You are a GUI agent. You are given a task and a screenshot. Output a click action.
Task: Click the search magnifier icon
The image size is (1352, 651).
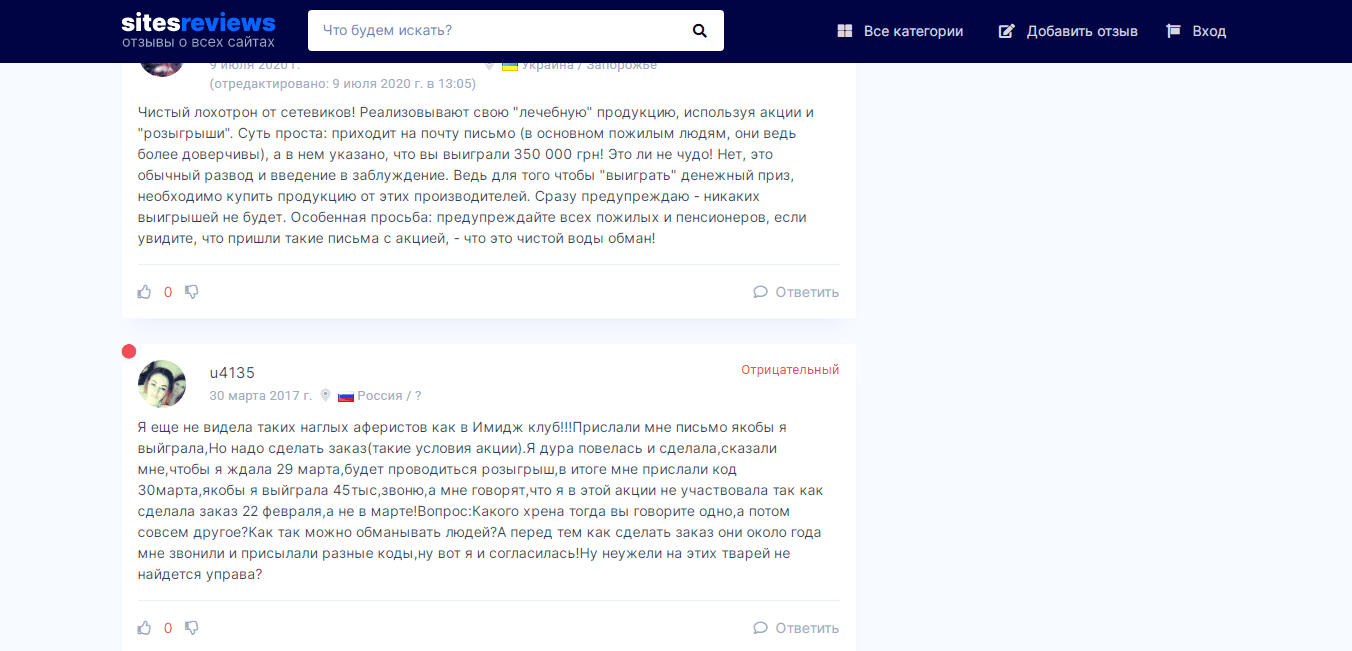pos(699,31)
